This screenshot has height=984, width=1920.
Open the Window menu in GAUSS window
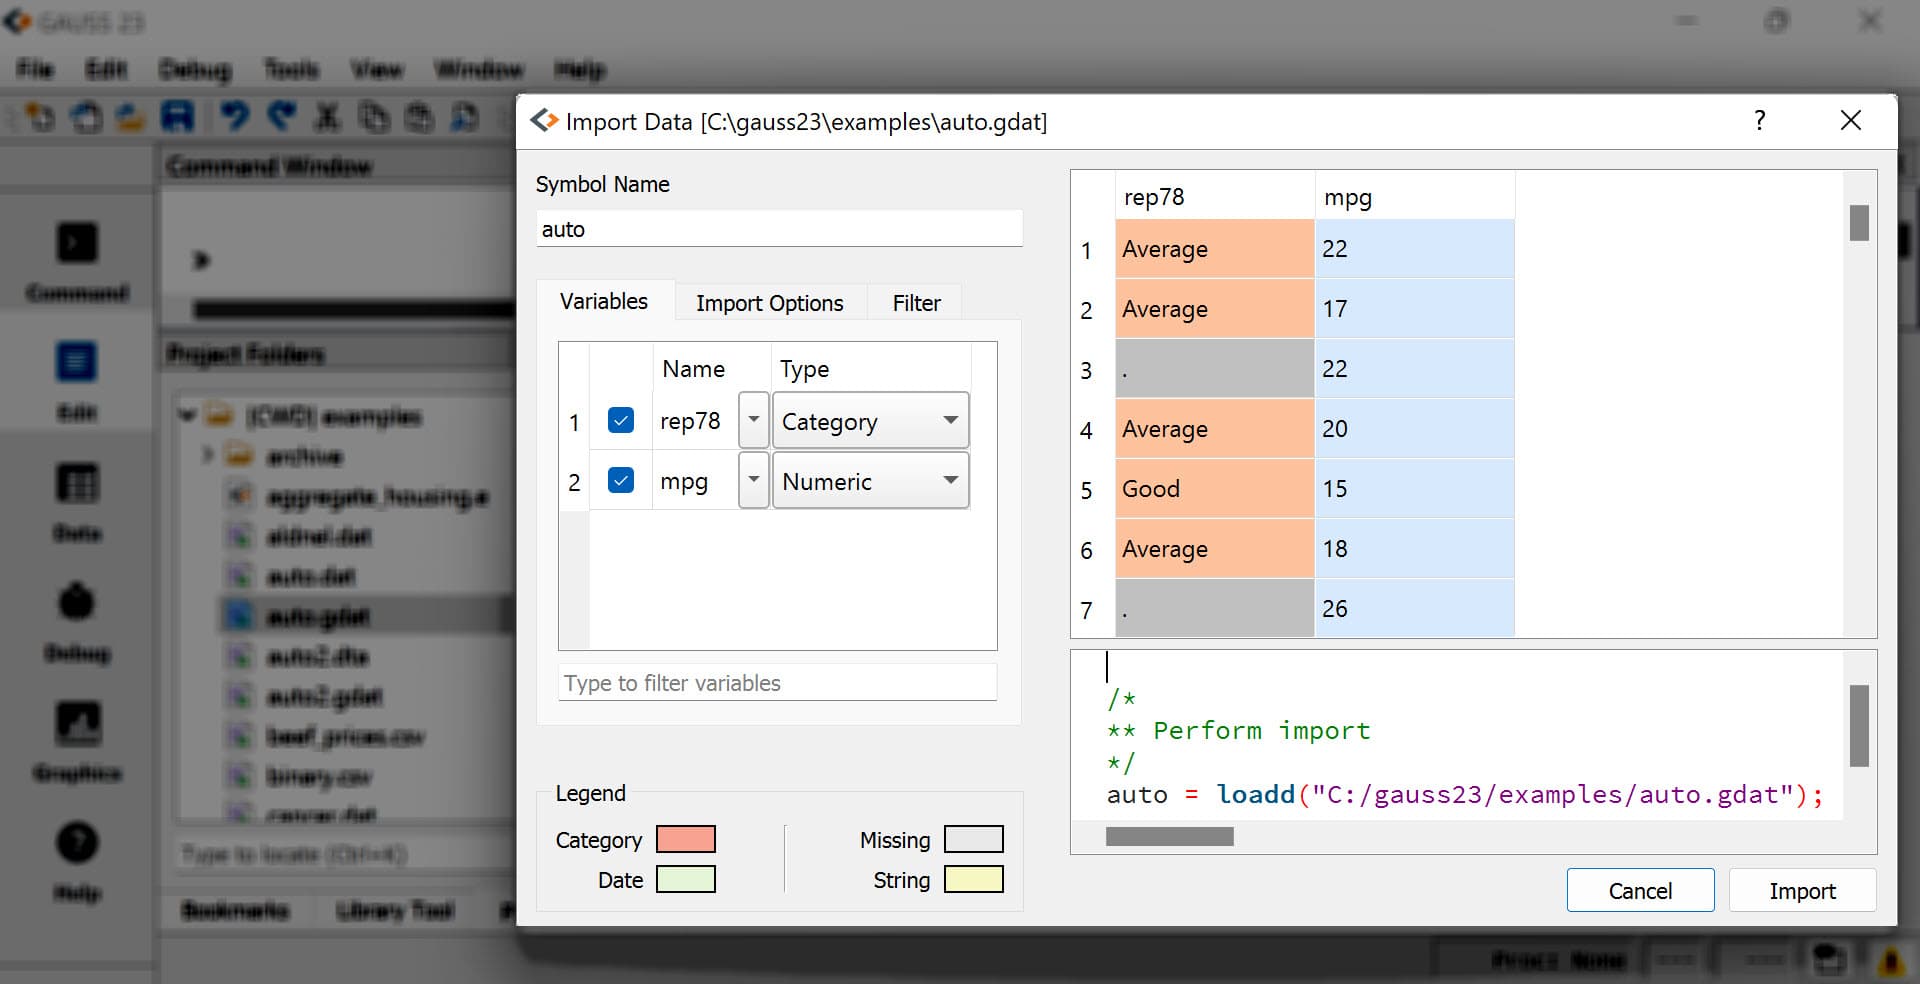click(479, 69)
